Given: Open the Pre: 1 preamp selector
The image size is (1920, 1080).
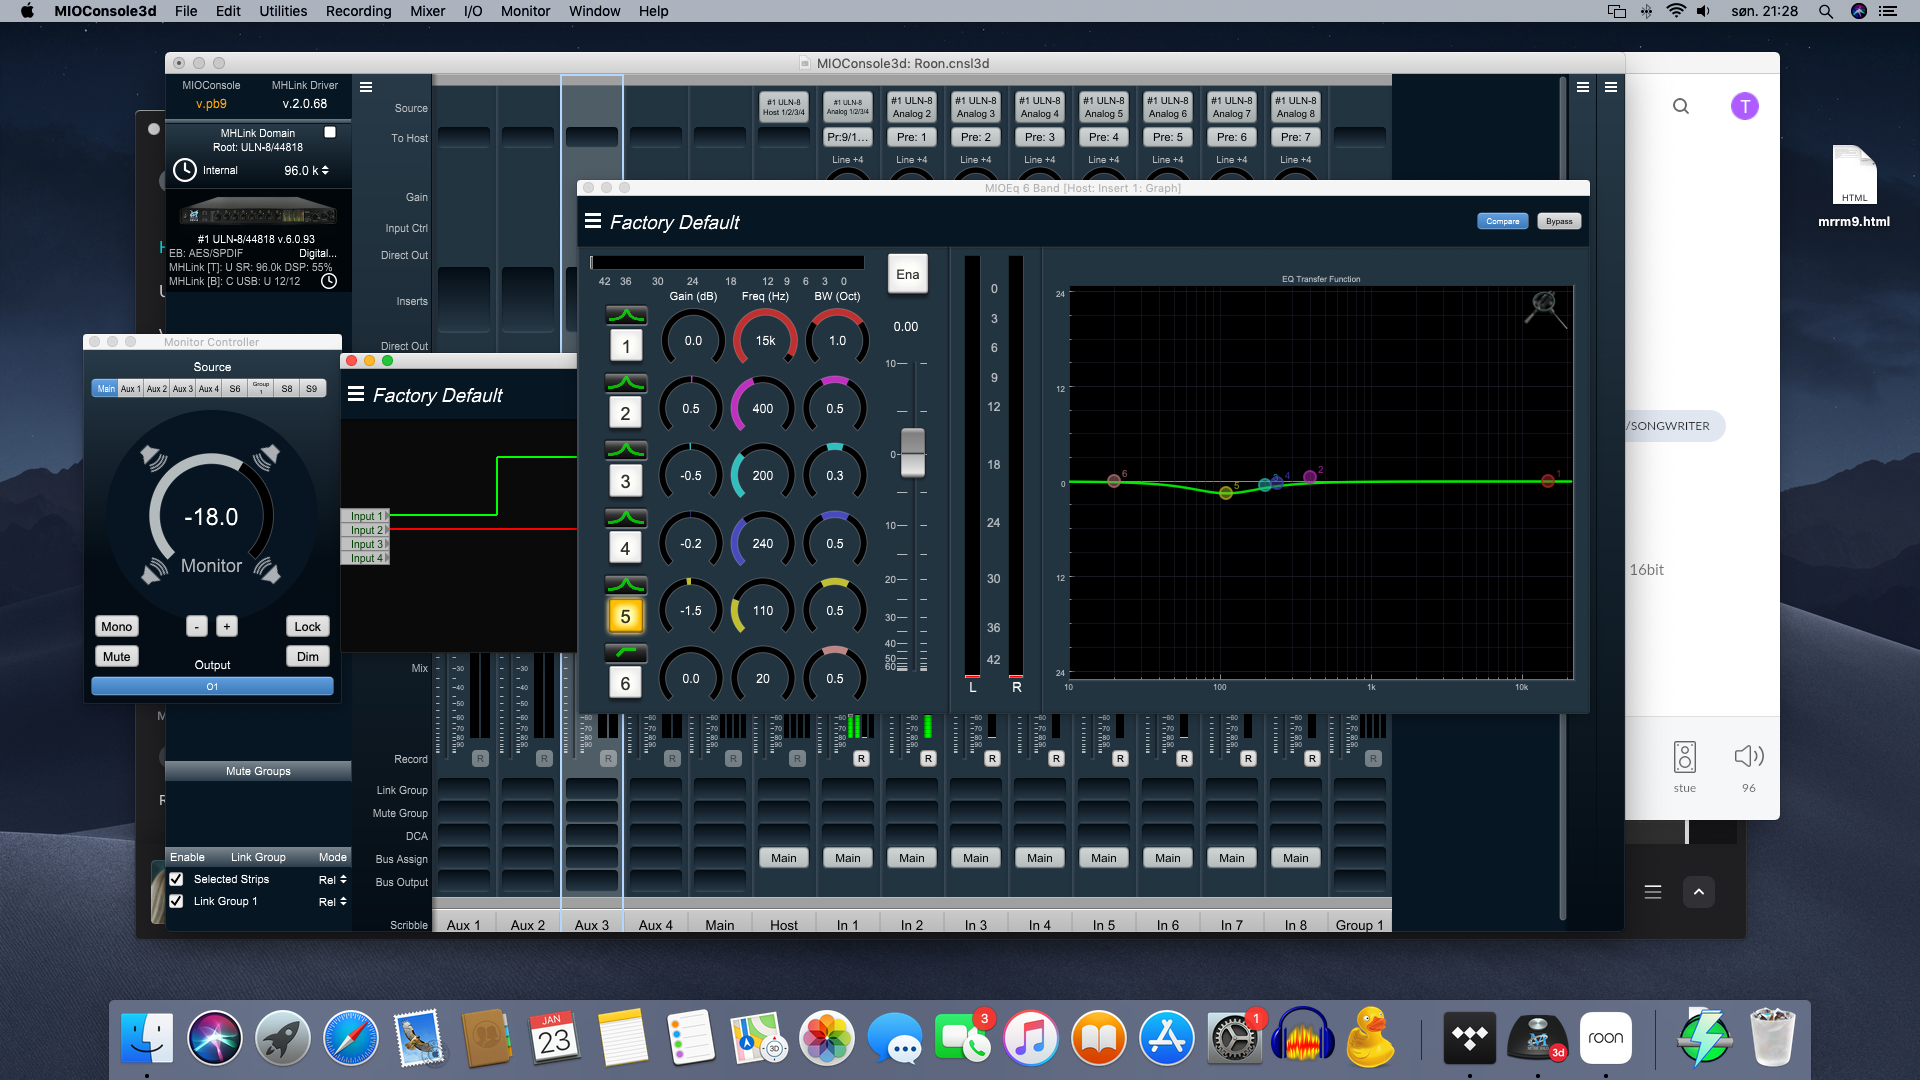Looking at the screenshot, I should pos(912,137).
